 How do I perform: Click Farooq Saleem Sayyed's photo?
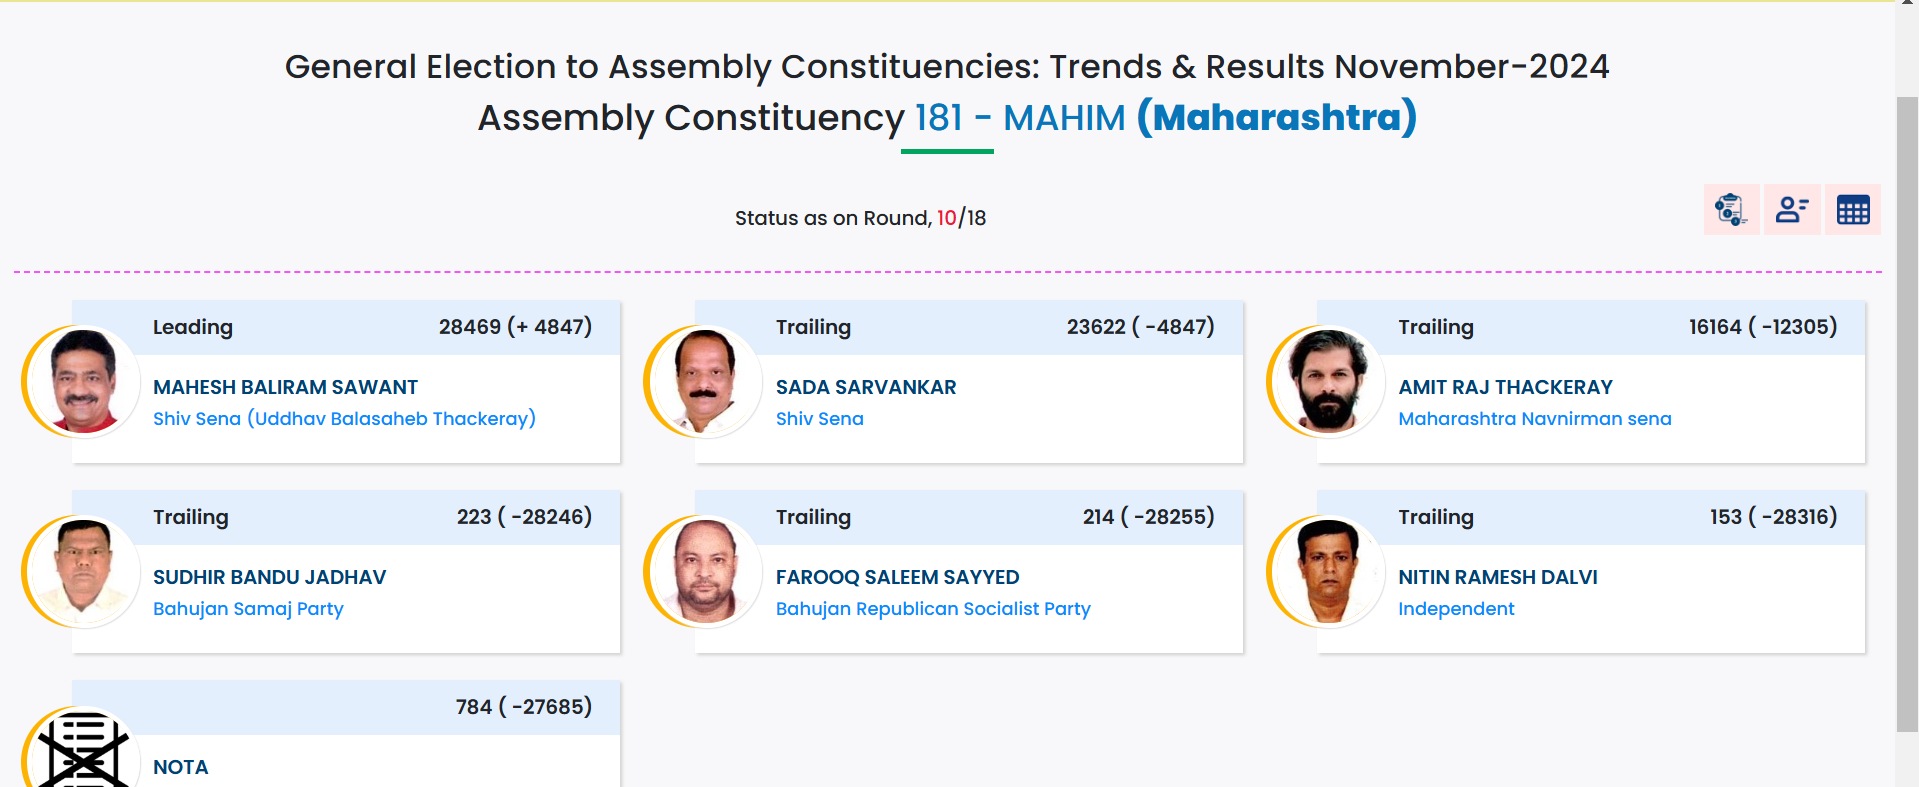[x=706, y=571]
